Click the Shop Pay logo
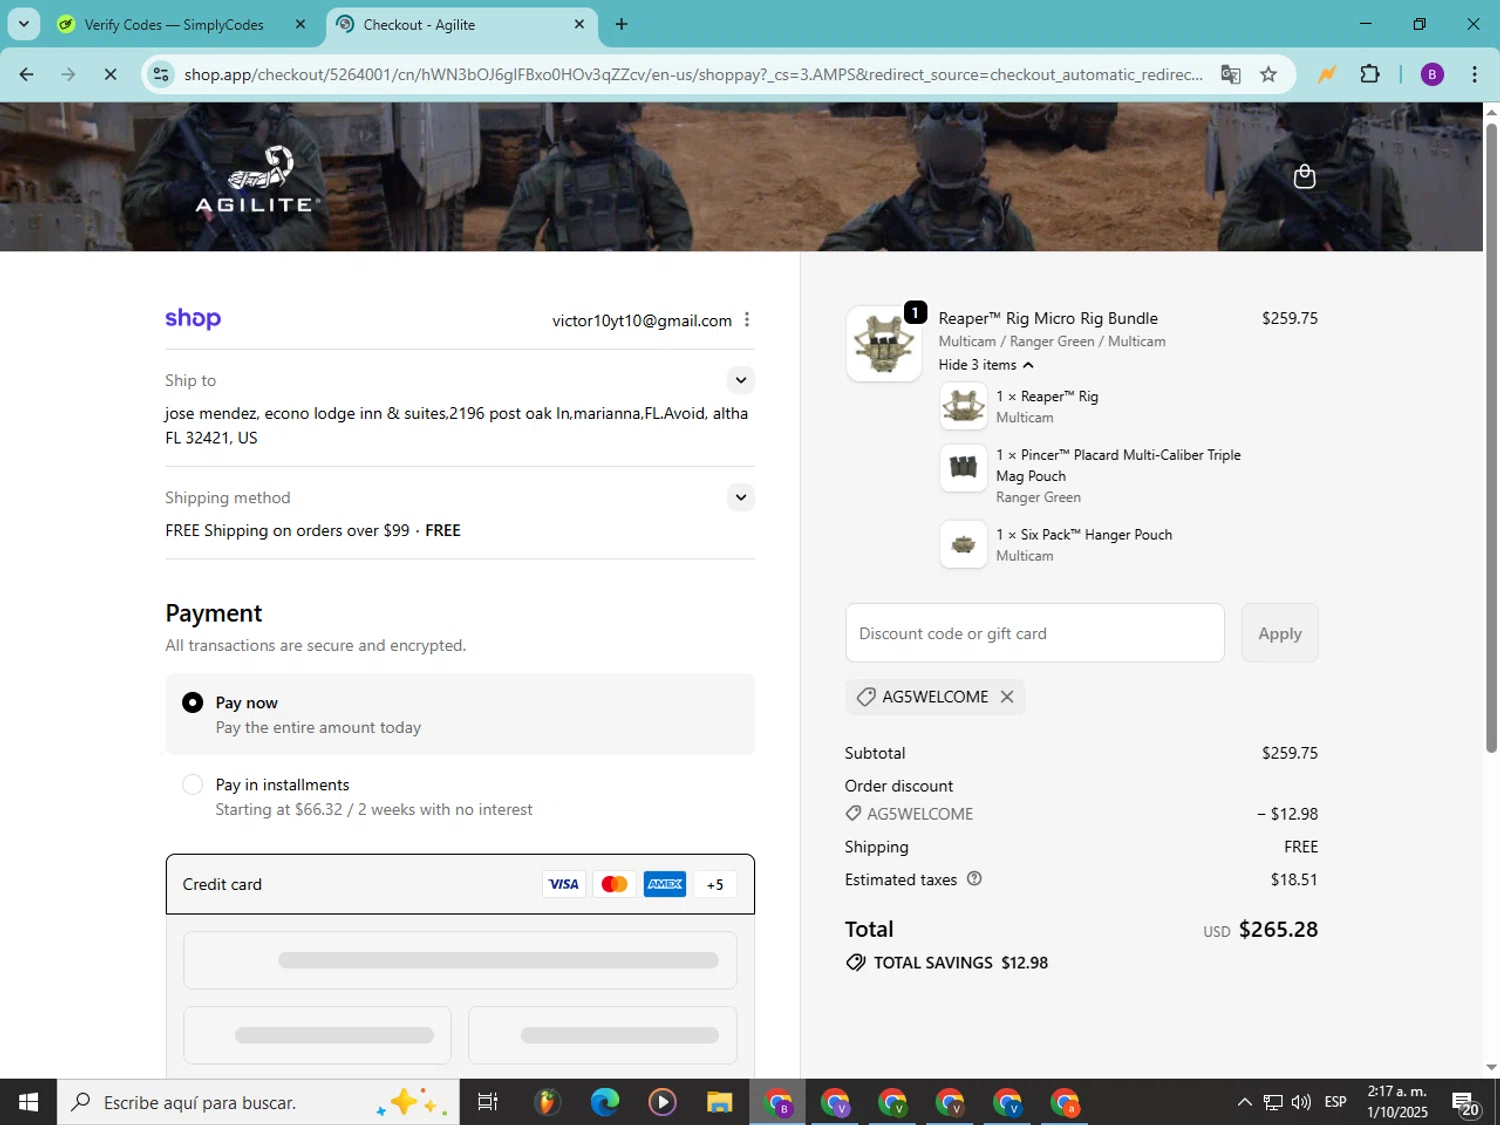Image resolution: width=1500 pixels, height=1125 pixels. [x=193, y=318]
